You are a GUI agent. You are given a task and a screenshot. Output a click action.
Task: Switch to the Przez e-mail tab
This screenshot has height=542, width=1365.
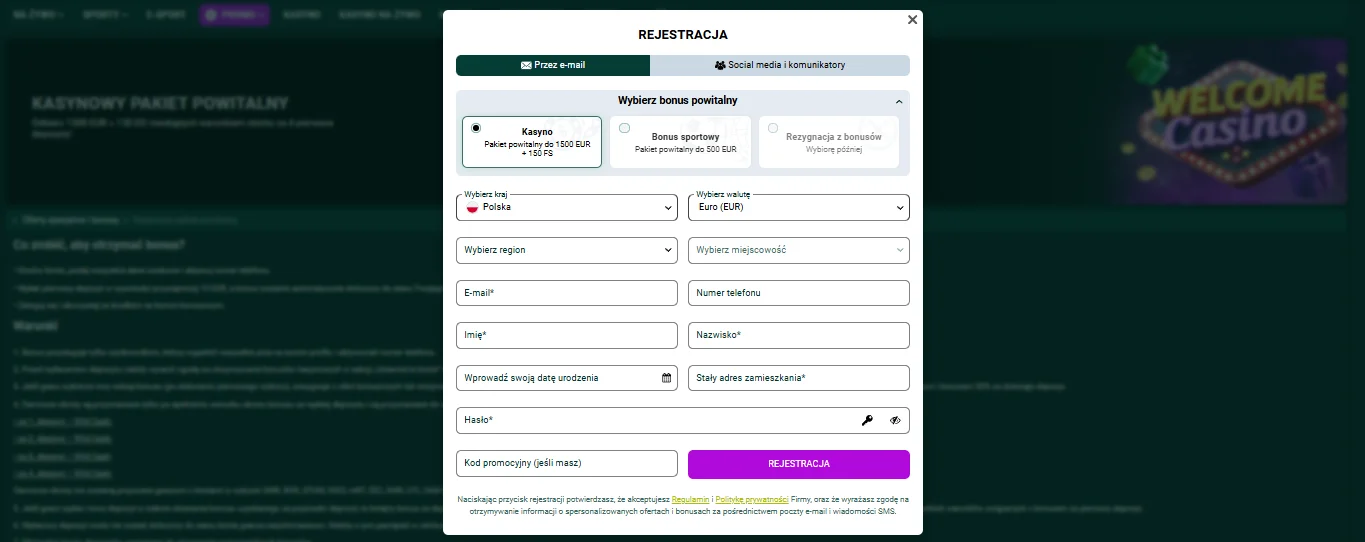pyautogui.click(x=553, y=65)
